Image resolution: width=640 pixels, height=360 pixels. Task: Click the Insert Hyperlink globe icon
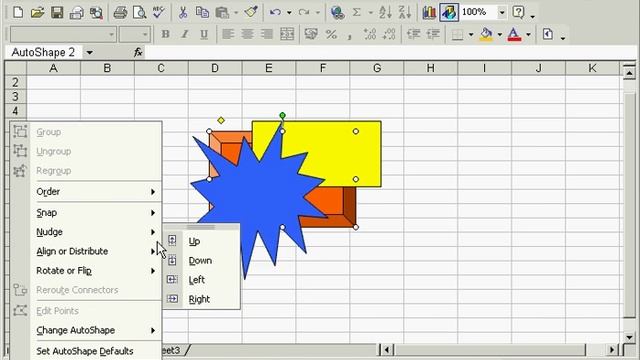pos(337,12)
